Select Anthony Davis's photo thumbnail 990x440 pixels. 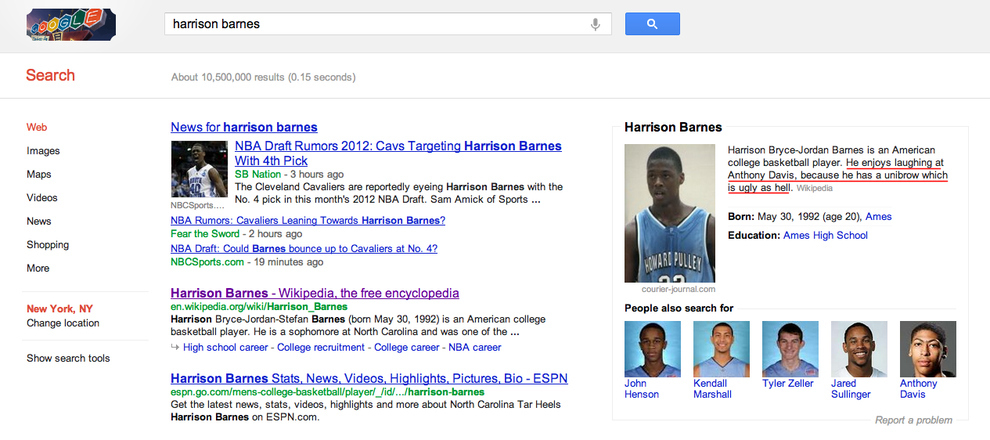point(927,348)
